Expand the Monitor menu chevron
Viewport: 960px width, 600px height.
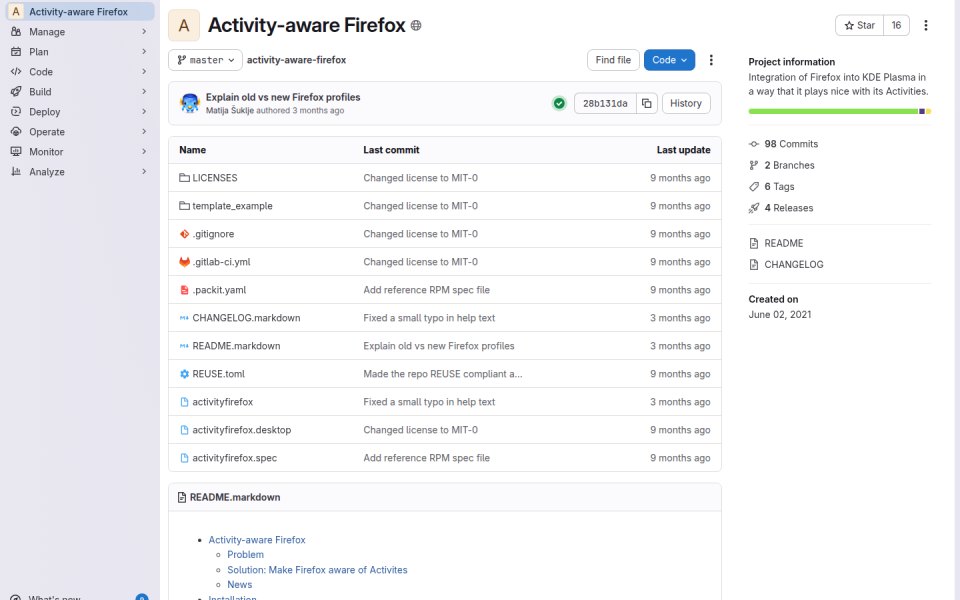click(x=144, y=151)
